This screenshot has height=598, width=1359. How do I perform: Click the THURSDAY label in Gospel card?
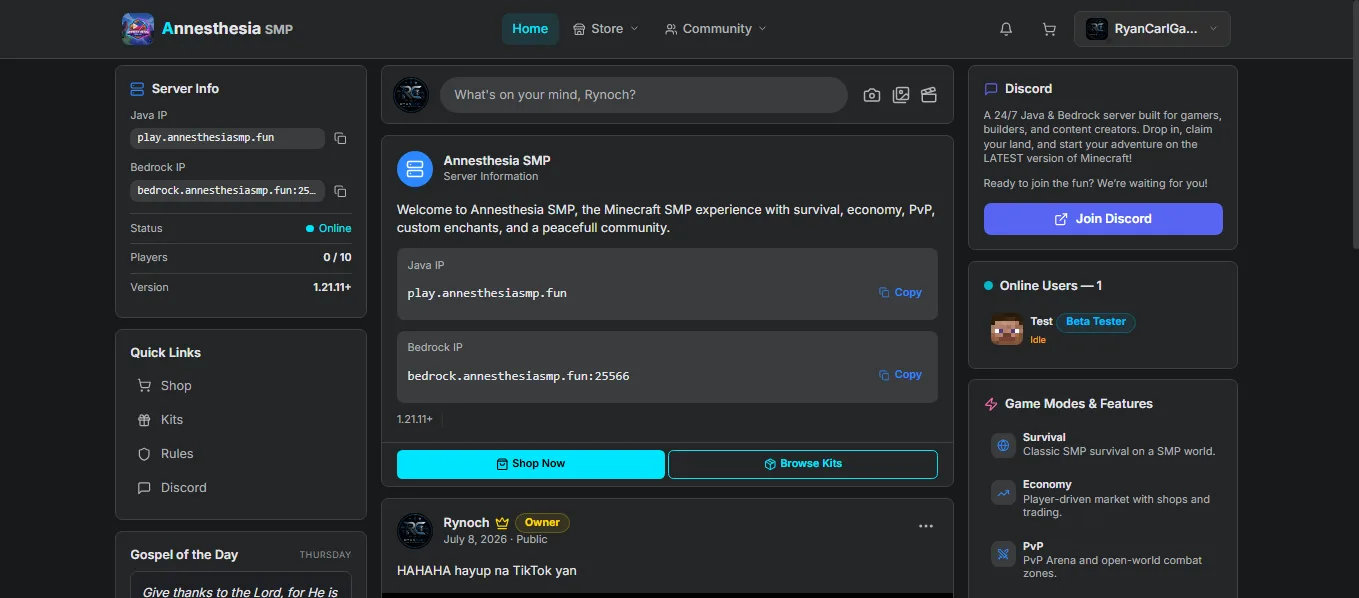(325, 555)
